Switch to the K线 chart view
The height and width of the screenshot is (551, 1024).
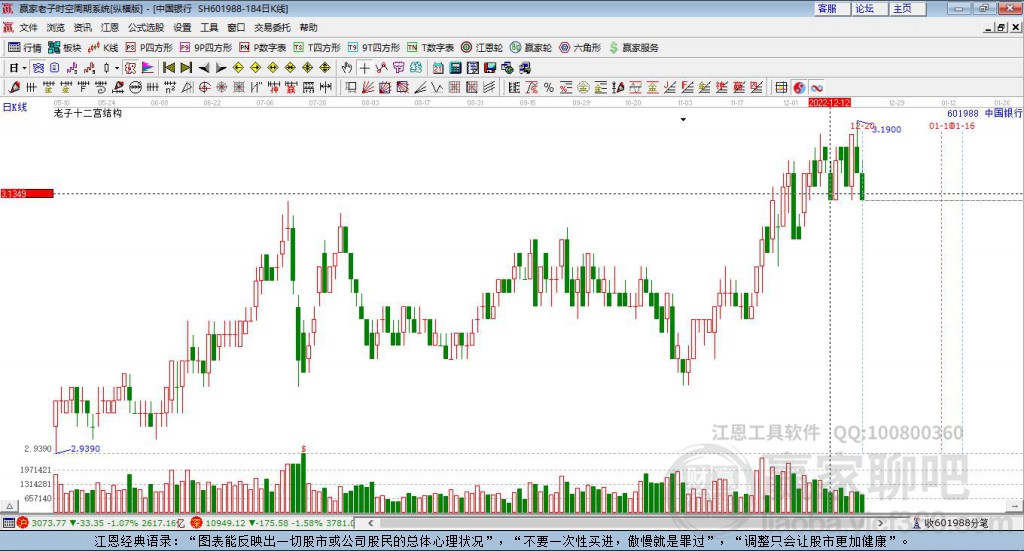(103, 48)
